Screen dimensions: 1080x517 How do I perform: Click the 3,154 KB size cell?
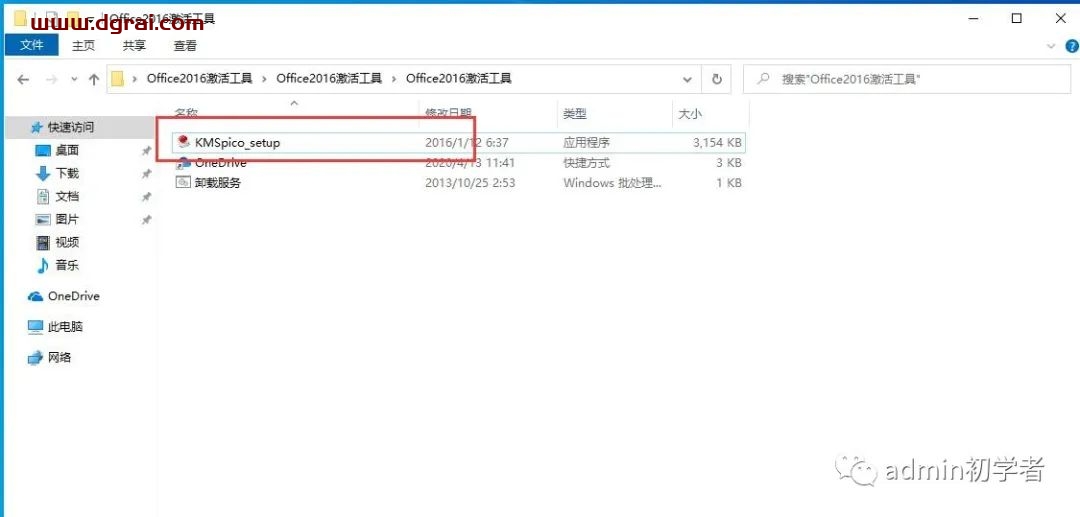[717, 143]
